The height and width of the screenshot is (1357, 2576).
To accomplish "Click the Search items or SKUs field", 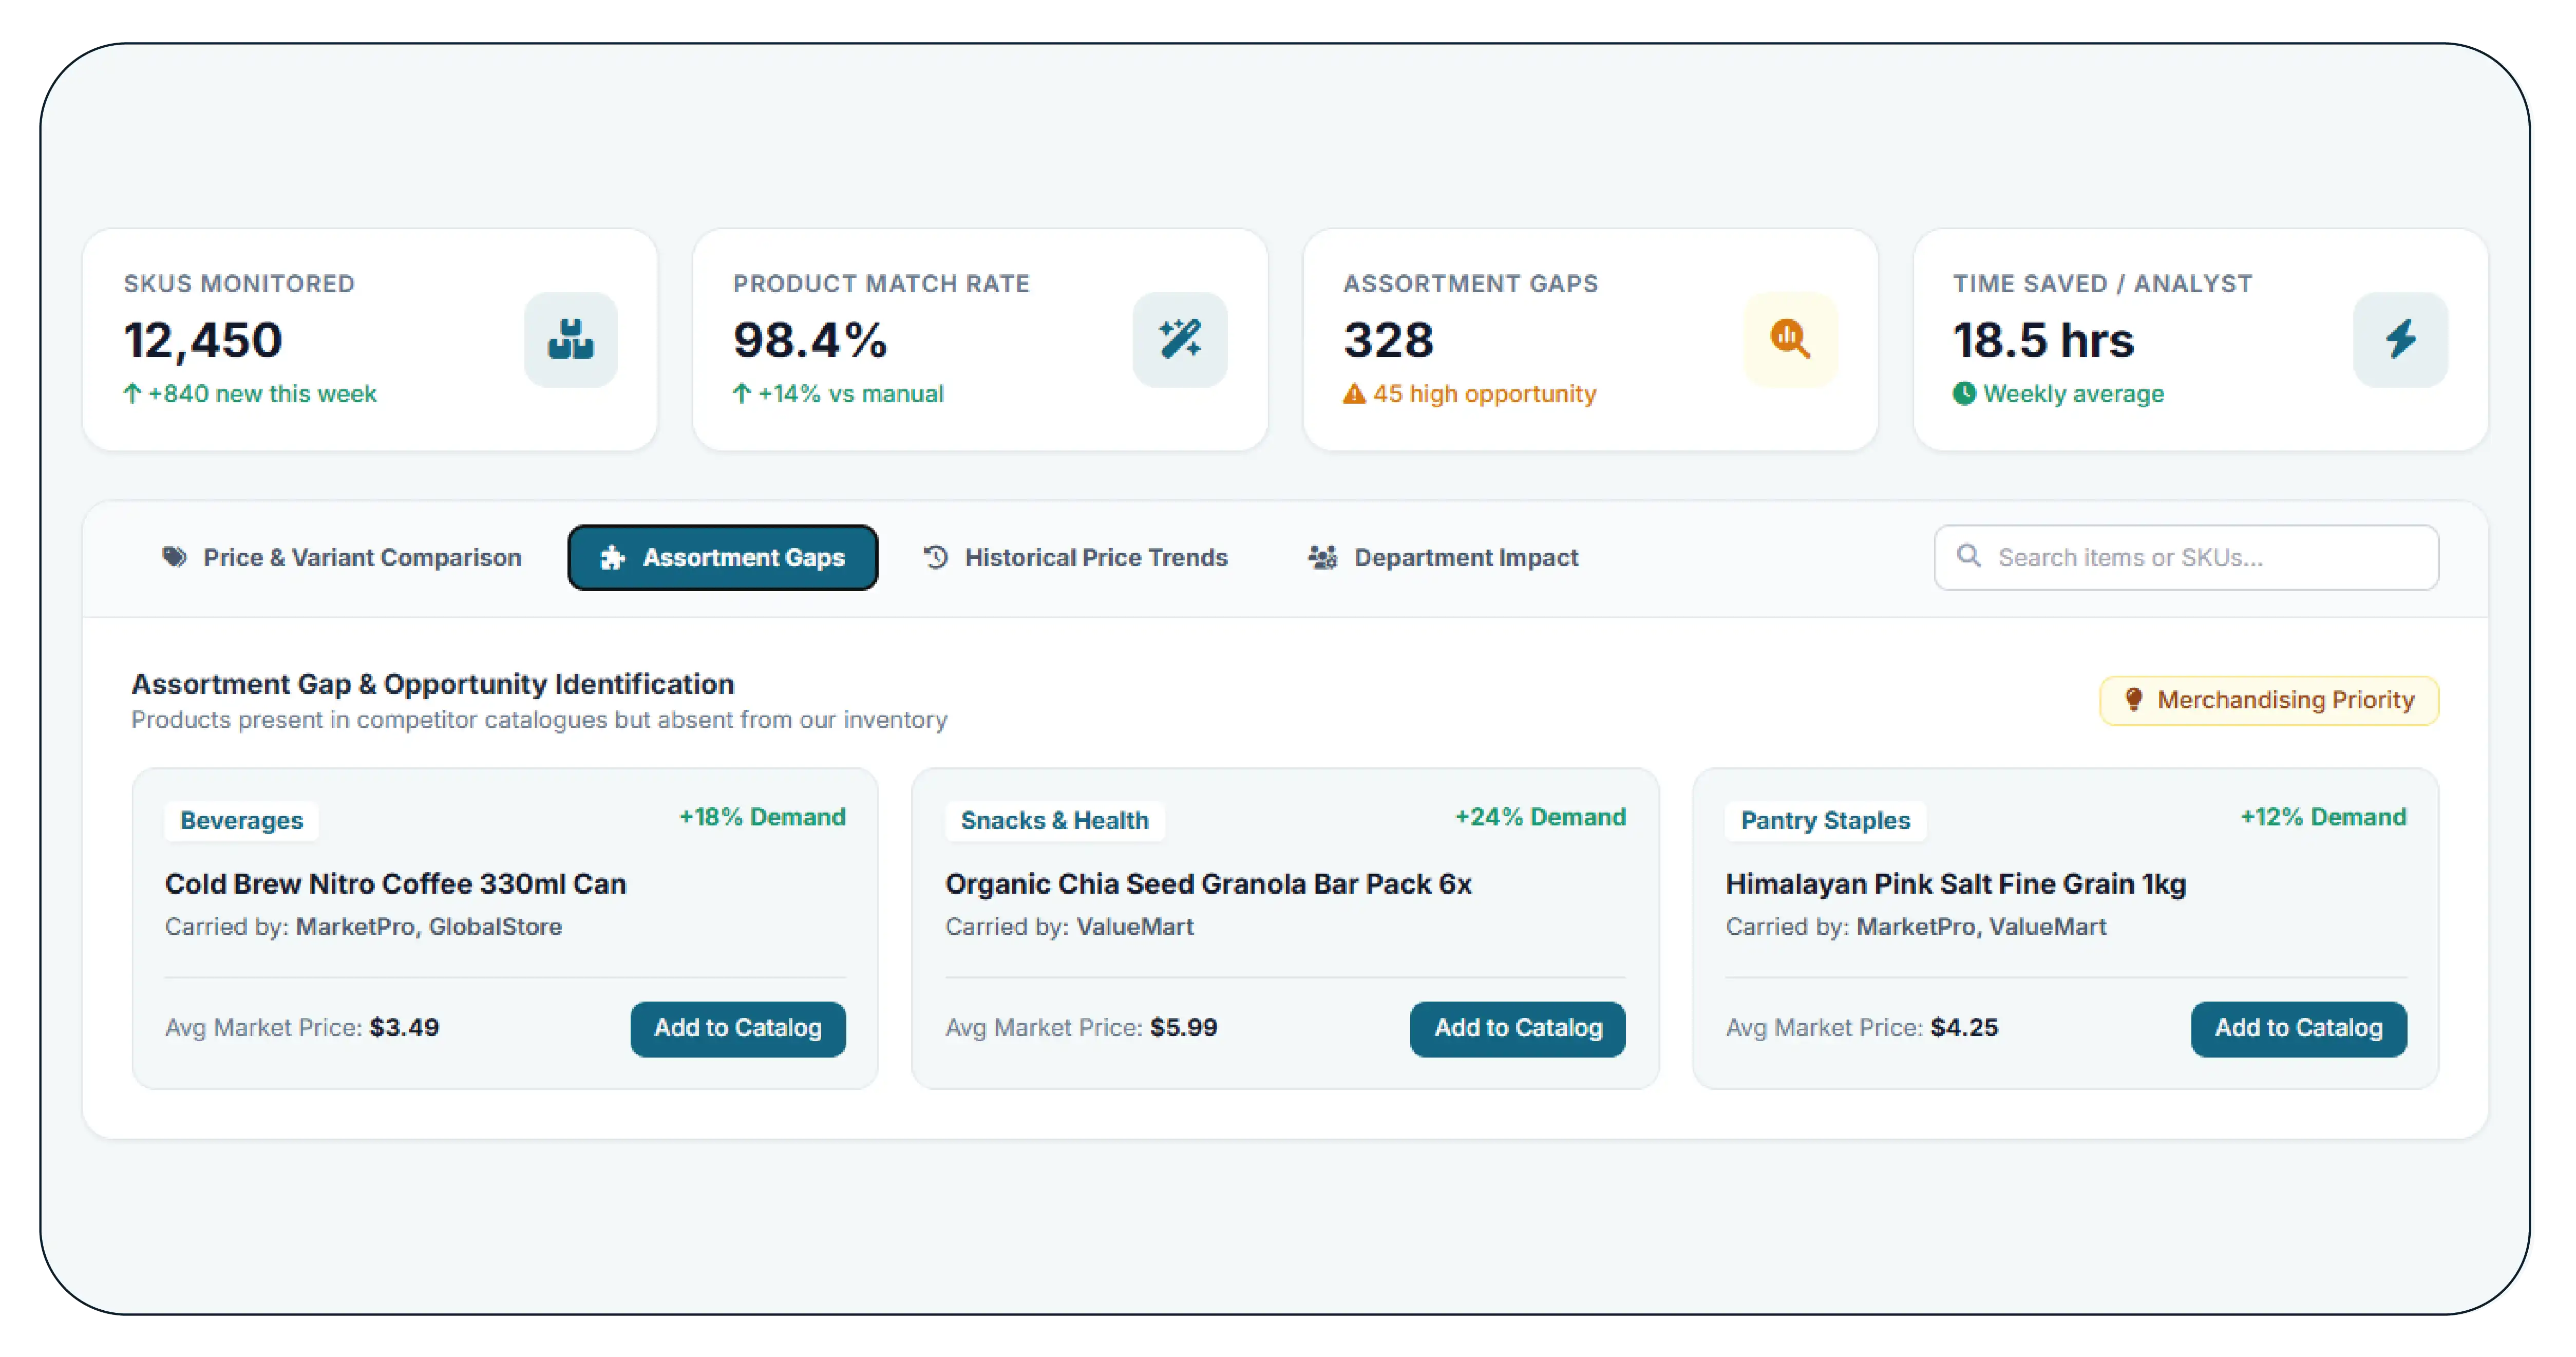I will [x=2186, y=558].
